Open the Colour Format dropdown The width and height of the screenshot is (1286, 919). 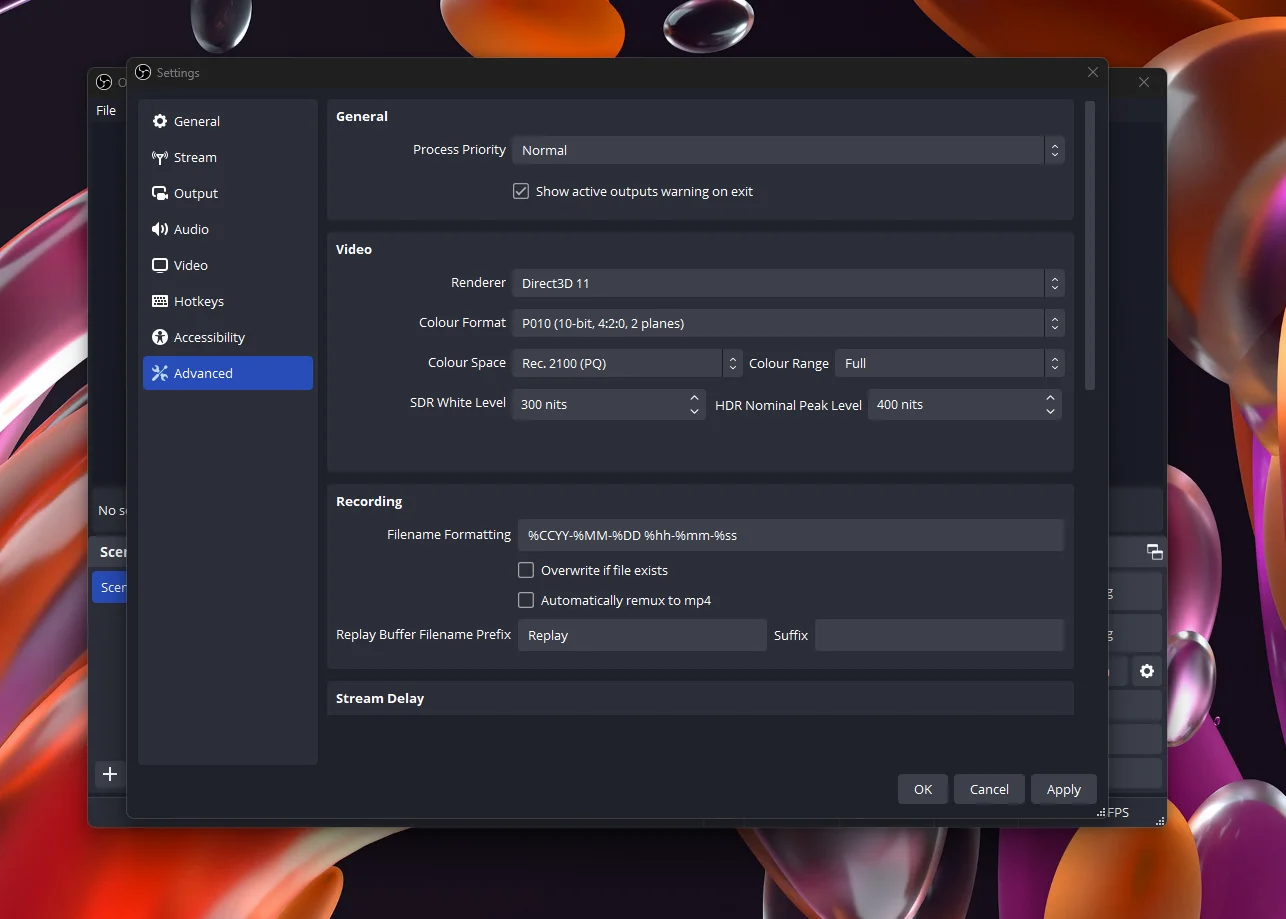tap(788, 323)
